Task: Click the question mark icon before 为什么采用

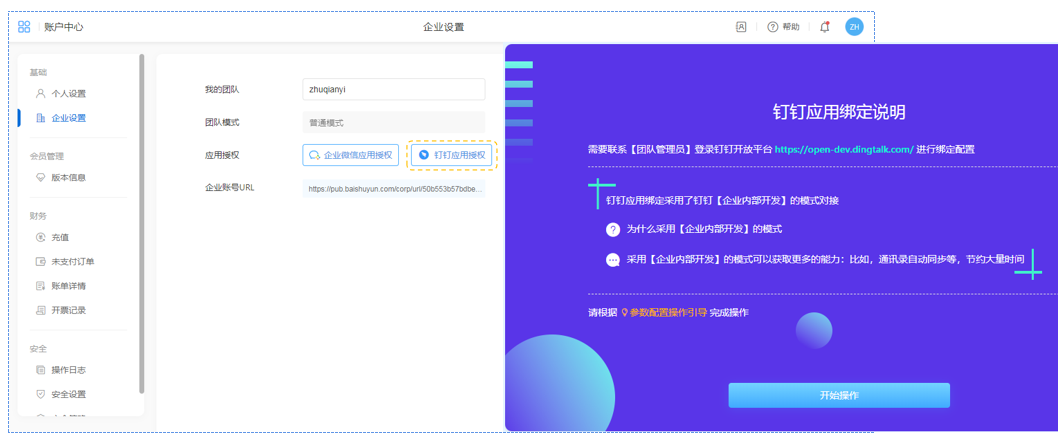Action: pyautogui.click(x=613, y=229)
